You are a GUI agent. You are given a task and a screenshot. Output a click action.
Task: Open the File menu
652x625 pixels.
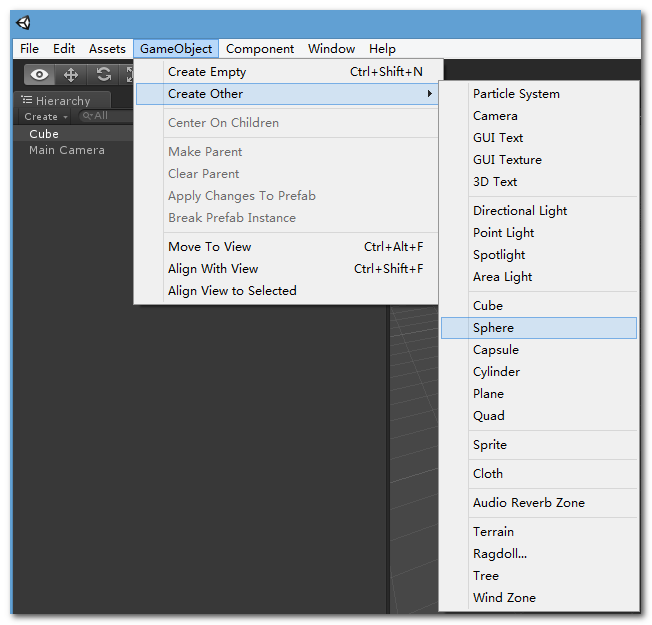29,49
